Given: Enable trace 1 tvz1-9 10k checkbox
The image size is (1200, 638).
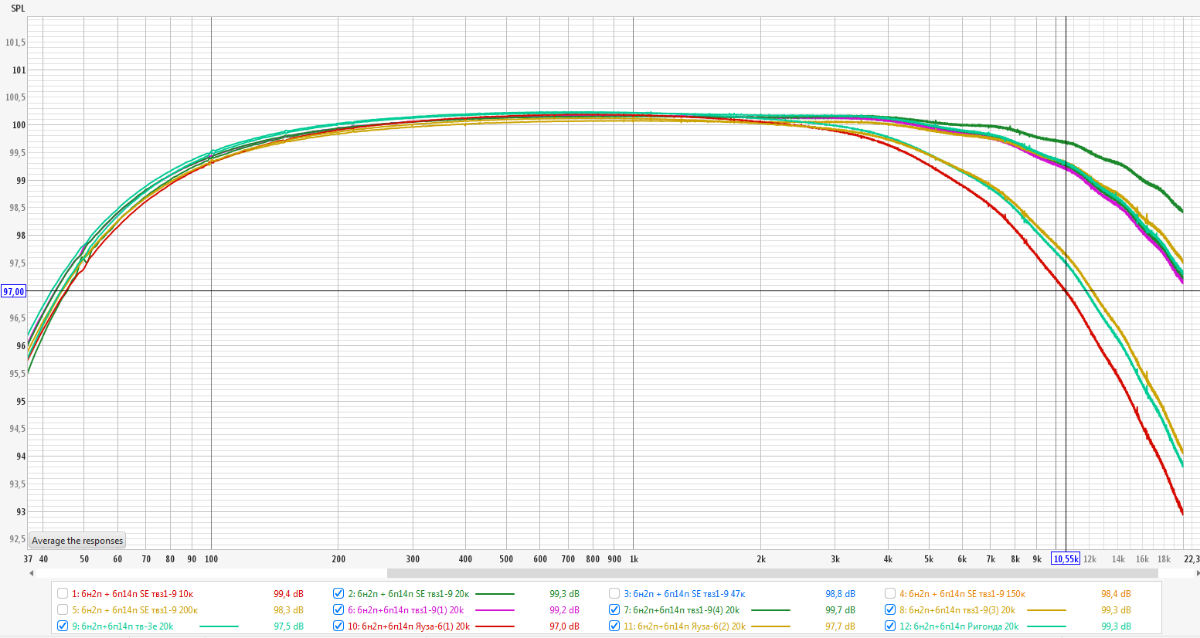Looking at the screenshot, I should click(63, 592).
